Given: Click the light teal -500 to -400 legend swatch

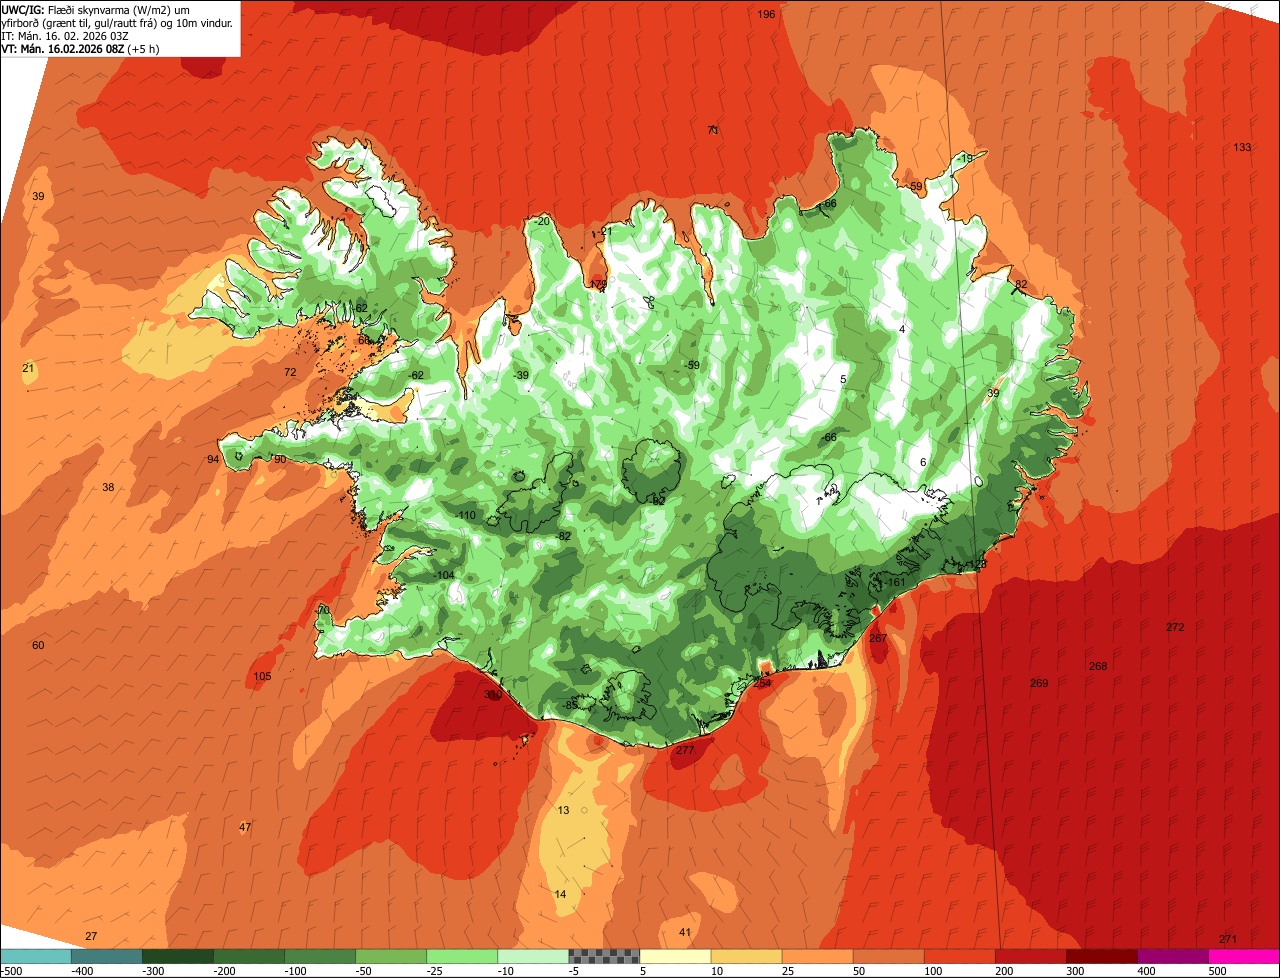Looking at the screenshot, I should tap(35, 956).
